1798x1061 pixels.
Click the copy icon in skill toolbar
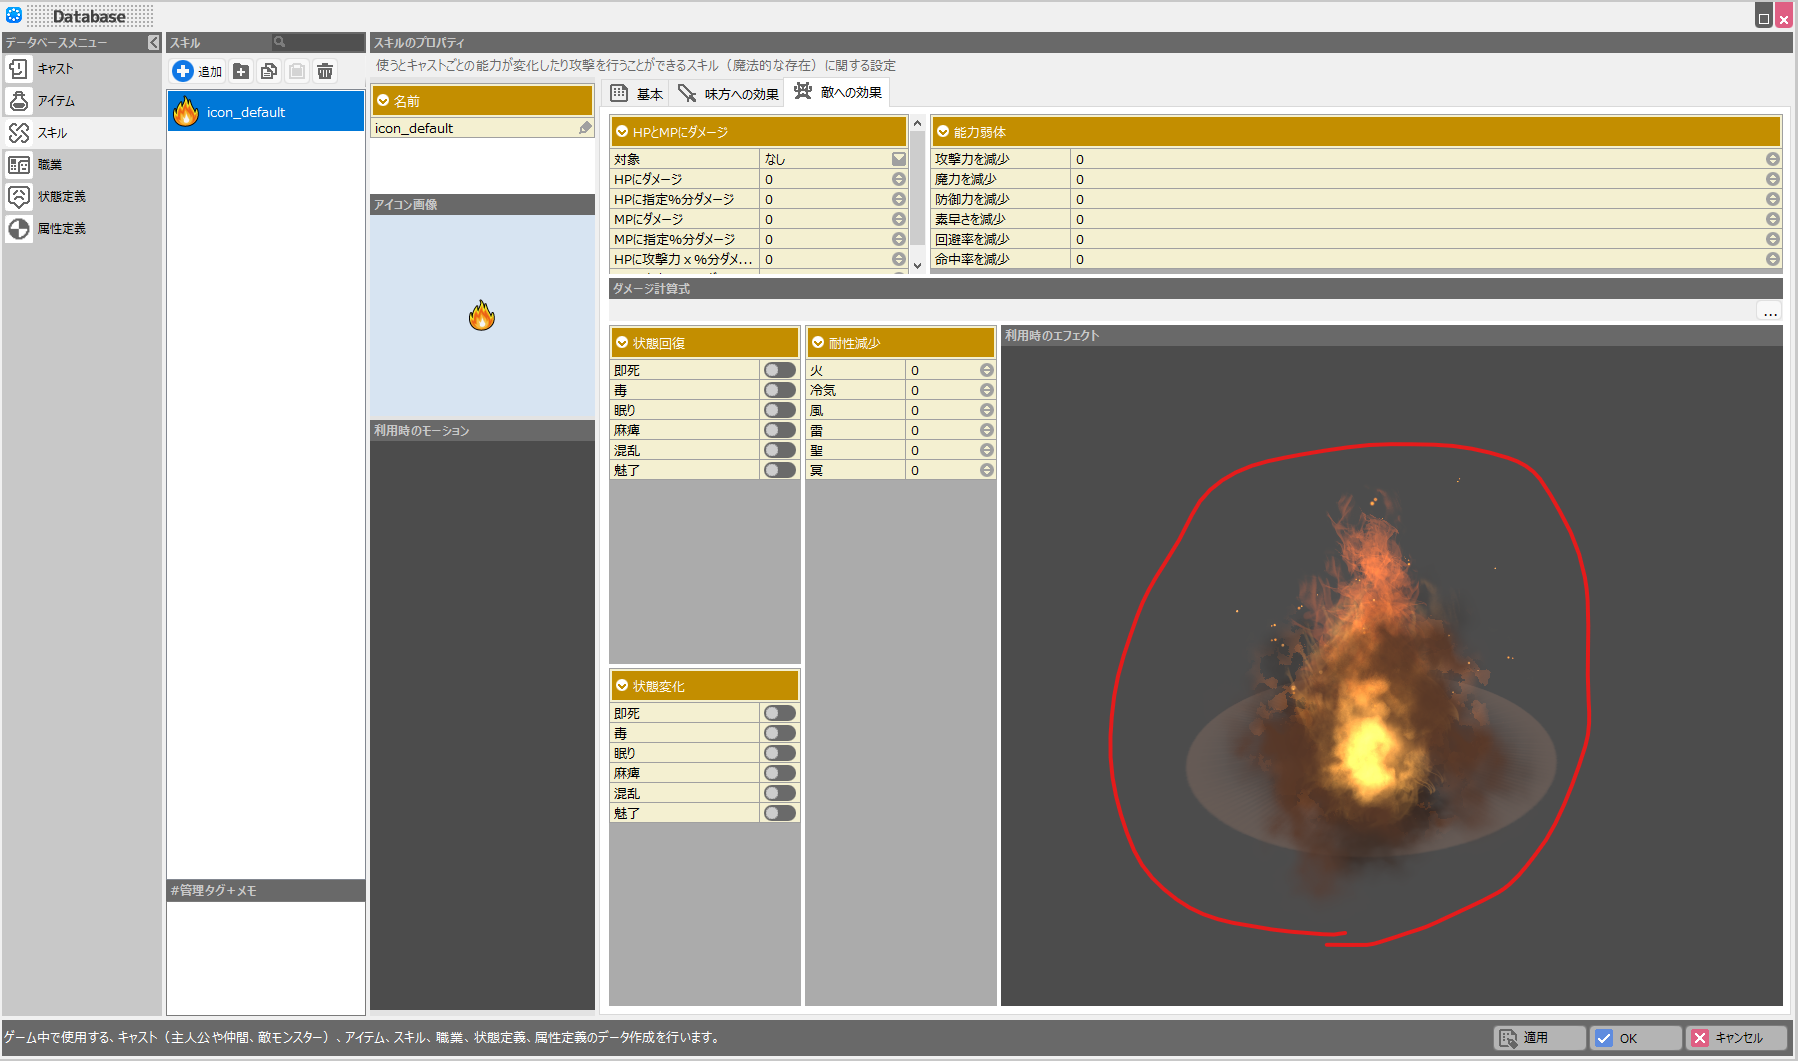[269, 71]
